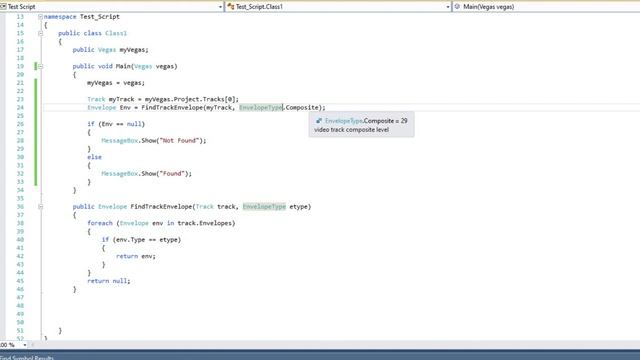Collapse the Main method block
This screenshot has height=360, width=640.
pyautogui.click(x=40, y=66)
